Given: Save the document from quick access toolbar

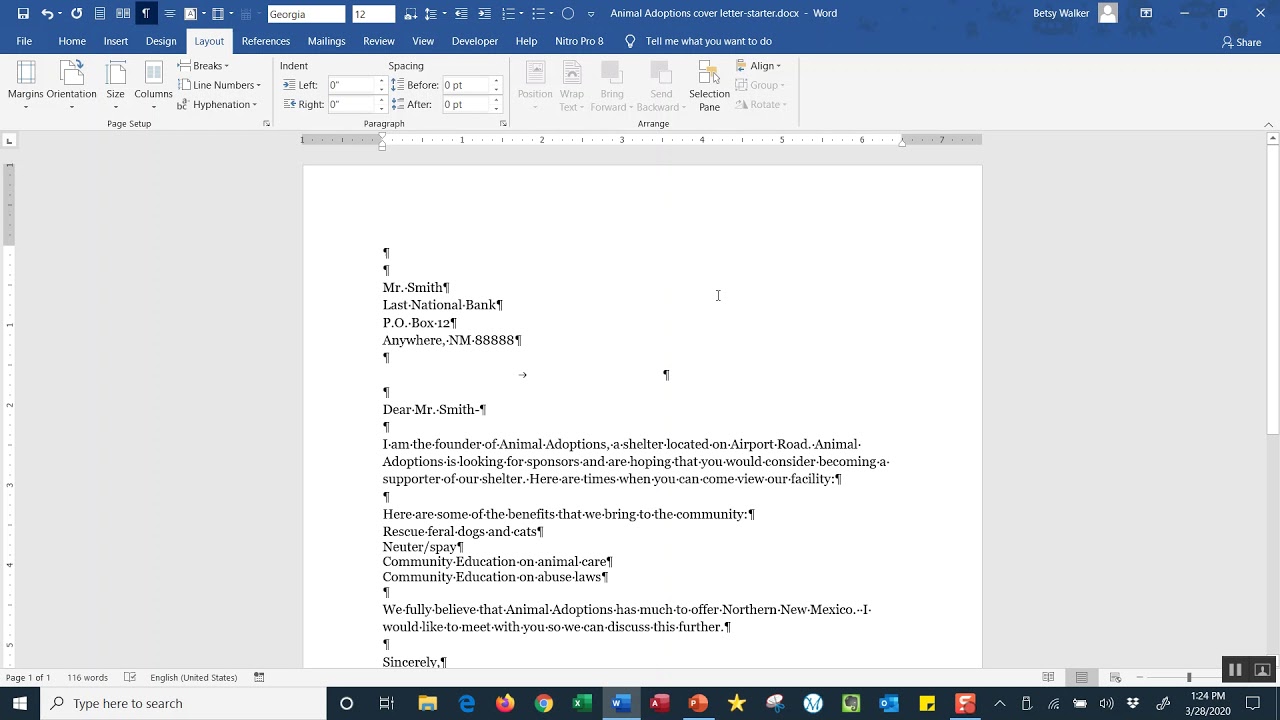Looking at the screenshot, I should pyautogui.click(x=23, y=13).
